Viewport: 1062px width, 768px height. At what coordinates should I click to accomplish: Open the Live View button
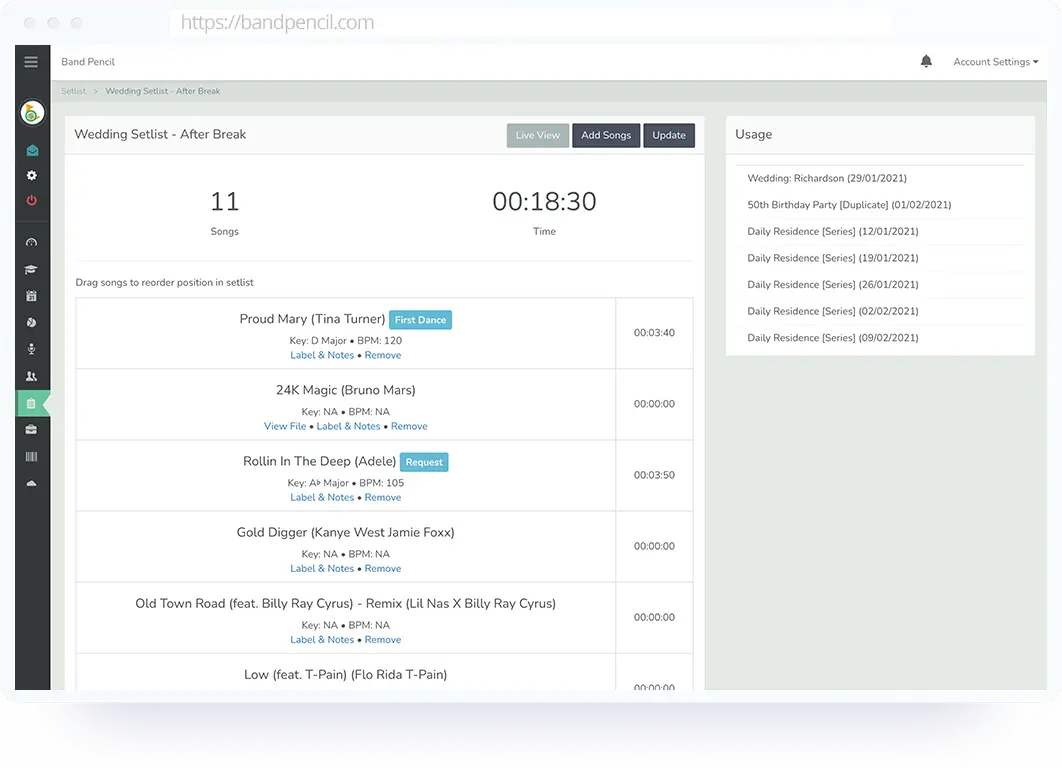tap(538, 135)
